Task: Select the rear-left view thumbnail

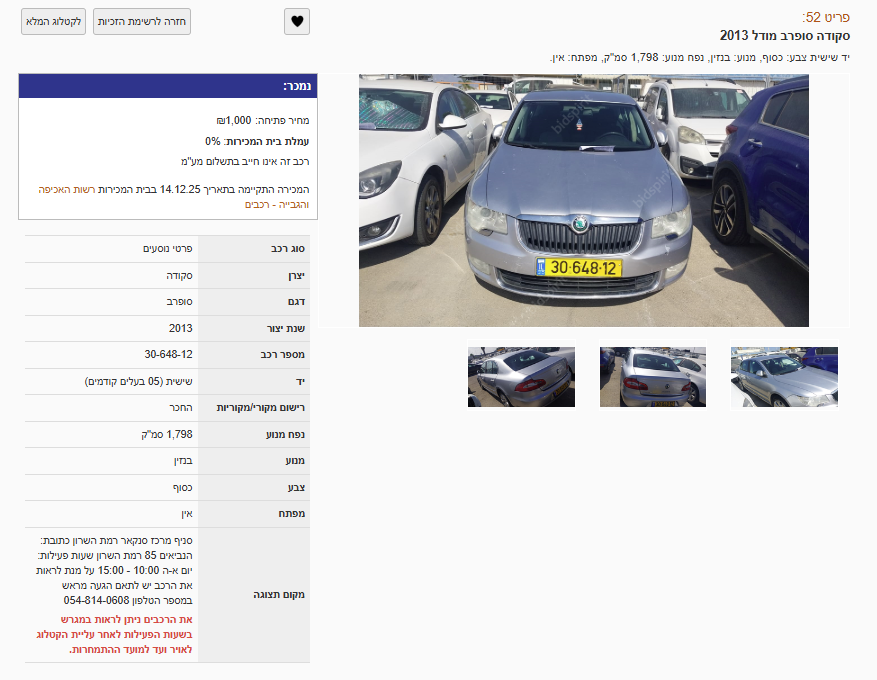Action: (x=521, y=376)
